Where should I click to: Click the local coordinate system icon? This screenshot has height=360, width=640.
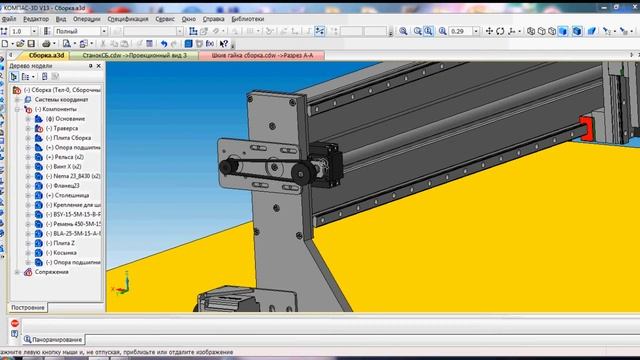(x=193, y=31)
